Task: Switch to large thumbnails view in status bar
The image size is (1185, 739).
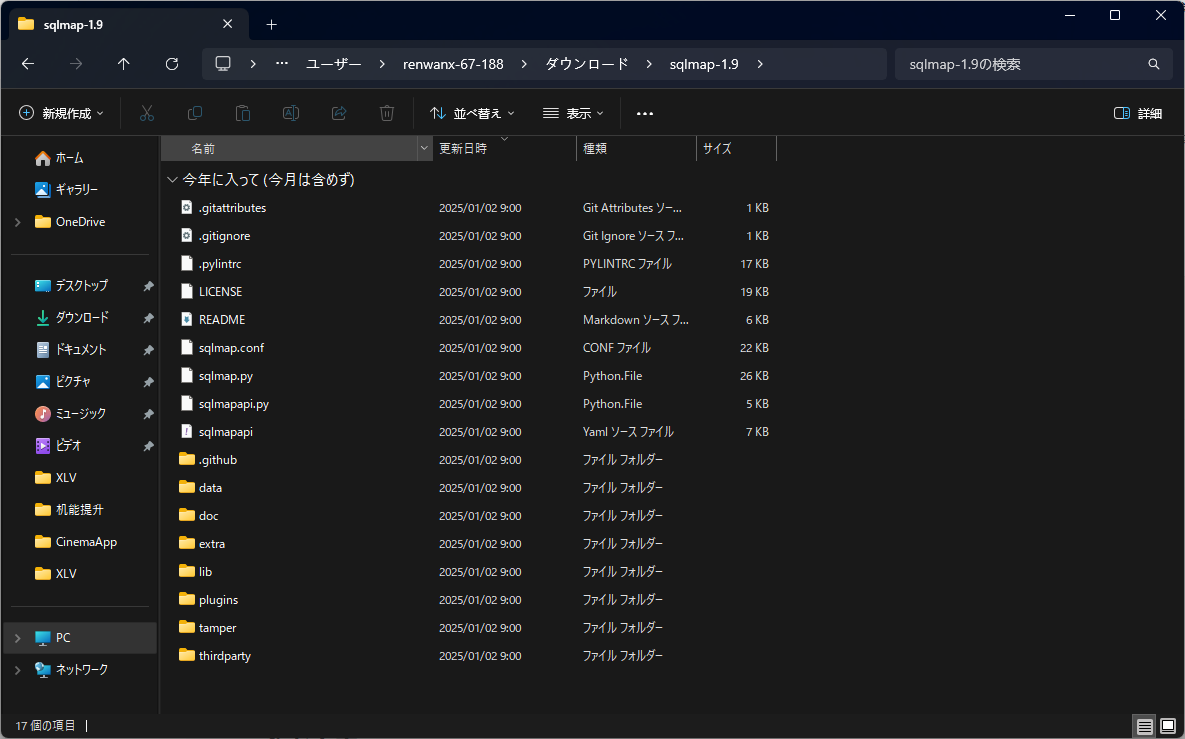Action: tap(1167, 726)
